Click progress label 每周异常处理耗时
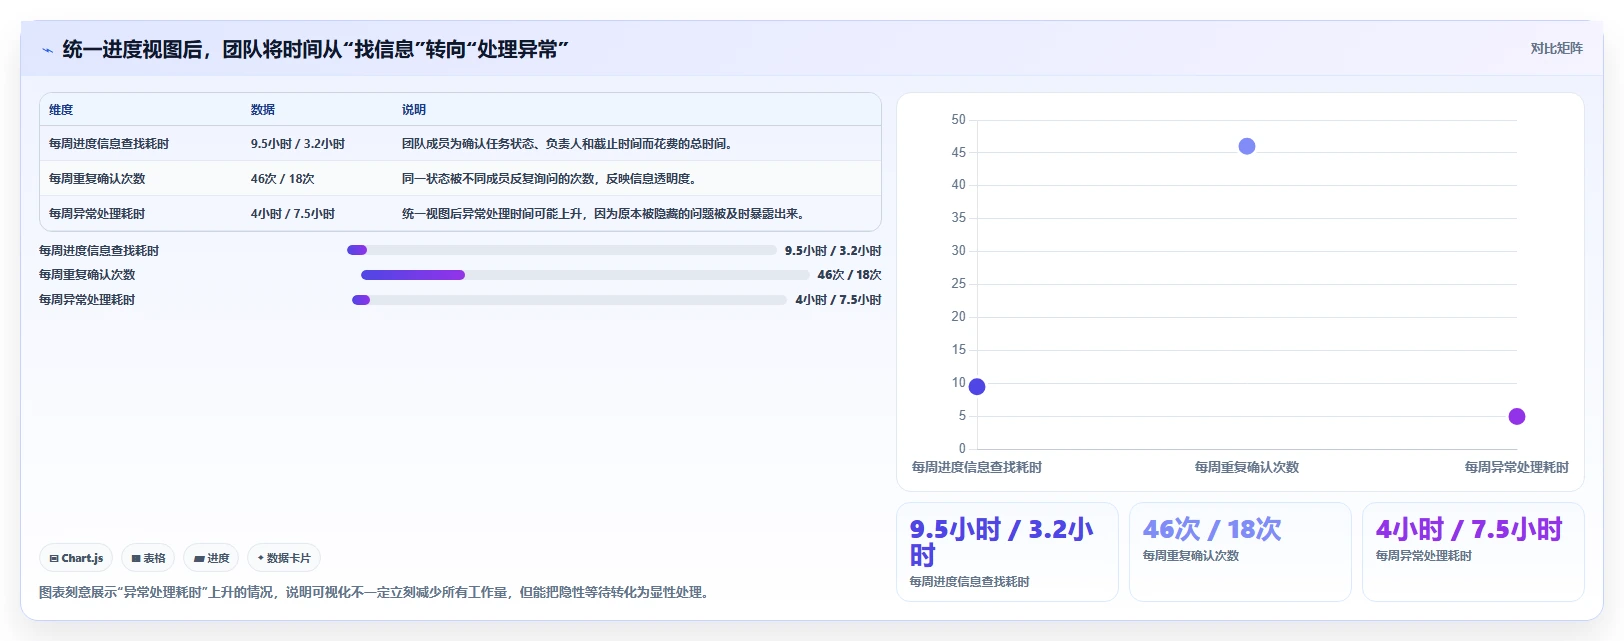The height and width of the screenshot is (641, 1624). tap(87, 300)
